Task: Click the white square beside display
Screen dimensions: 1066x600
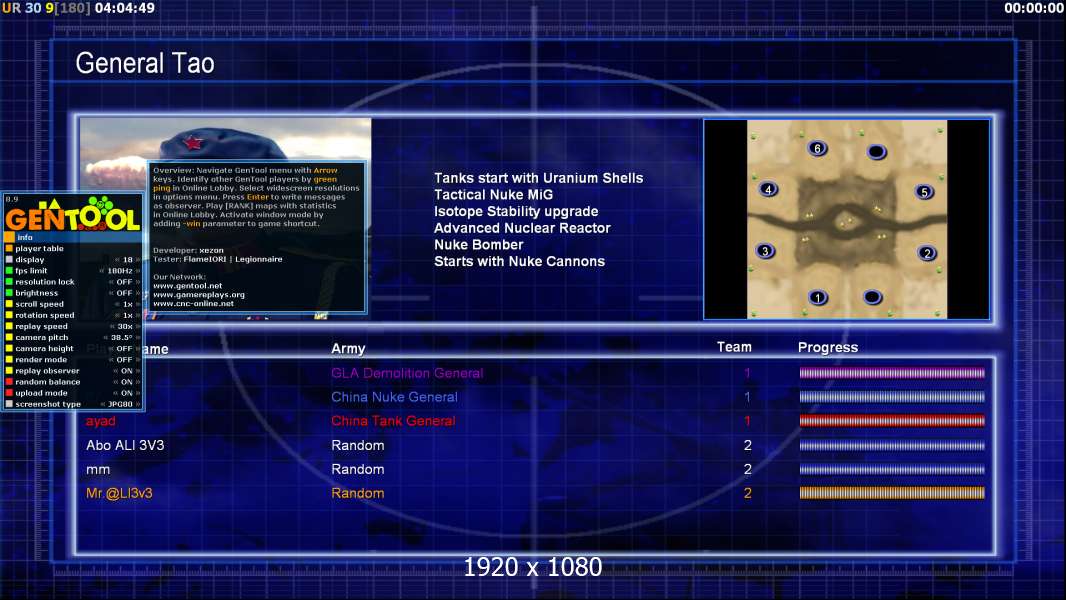Action: (10, 260)
